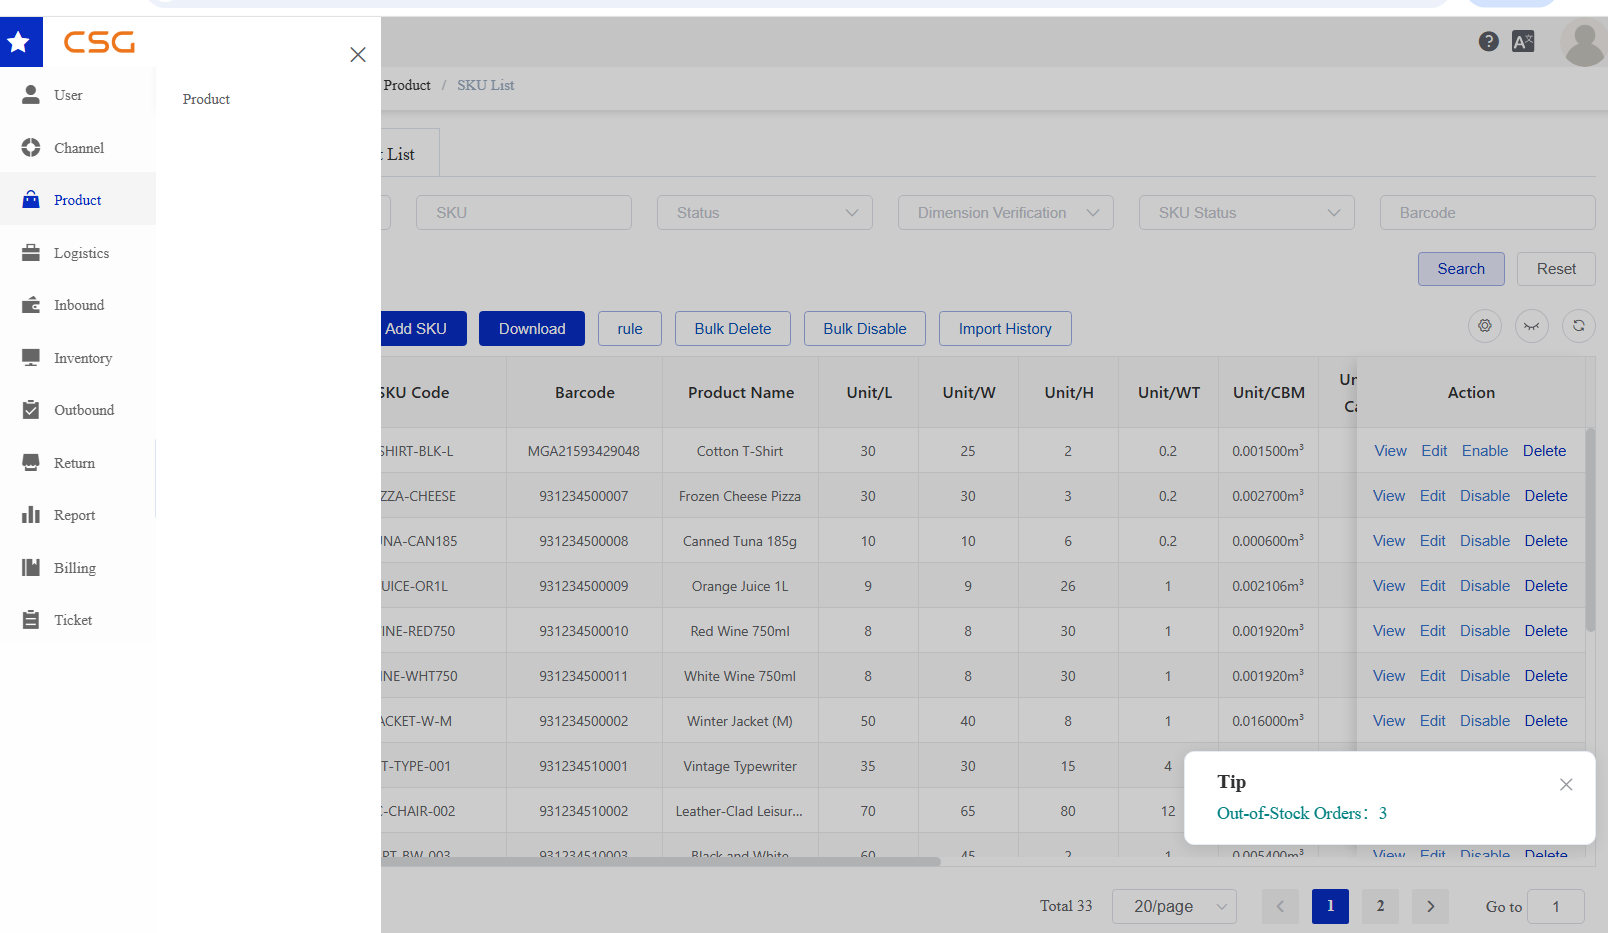Close the submenu panel with X

(358, 55)
